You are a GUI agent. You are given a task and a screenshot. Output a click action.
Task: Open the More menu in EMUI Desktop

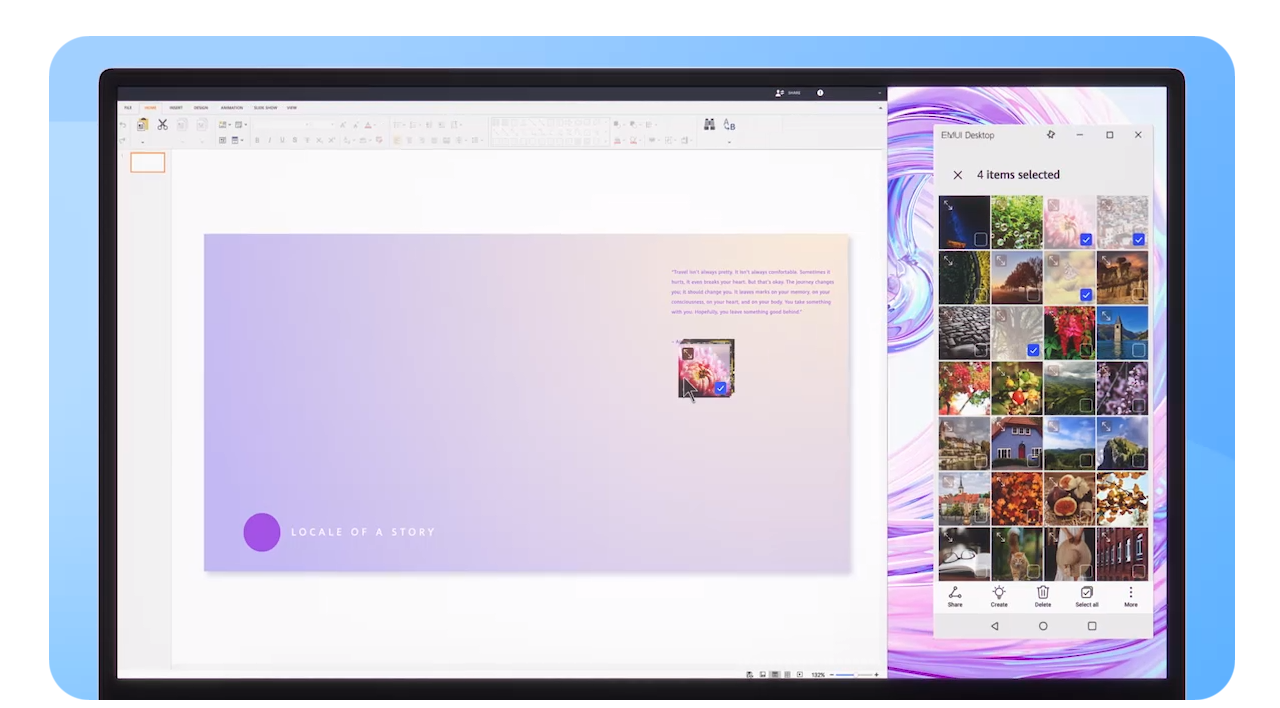(x=1131, y=596)
